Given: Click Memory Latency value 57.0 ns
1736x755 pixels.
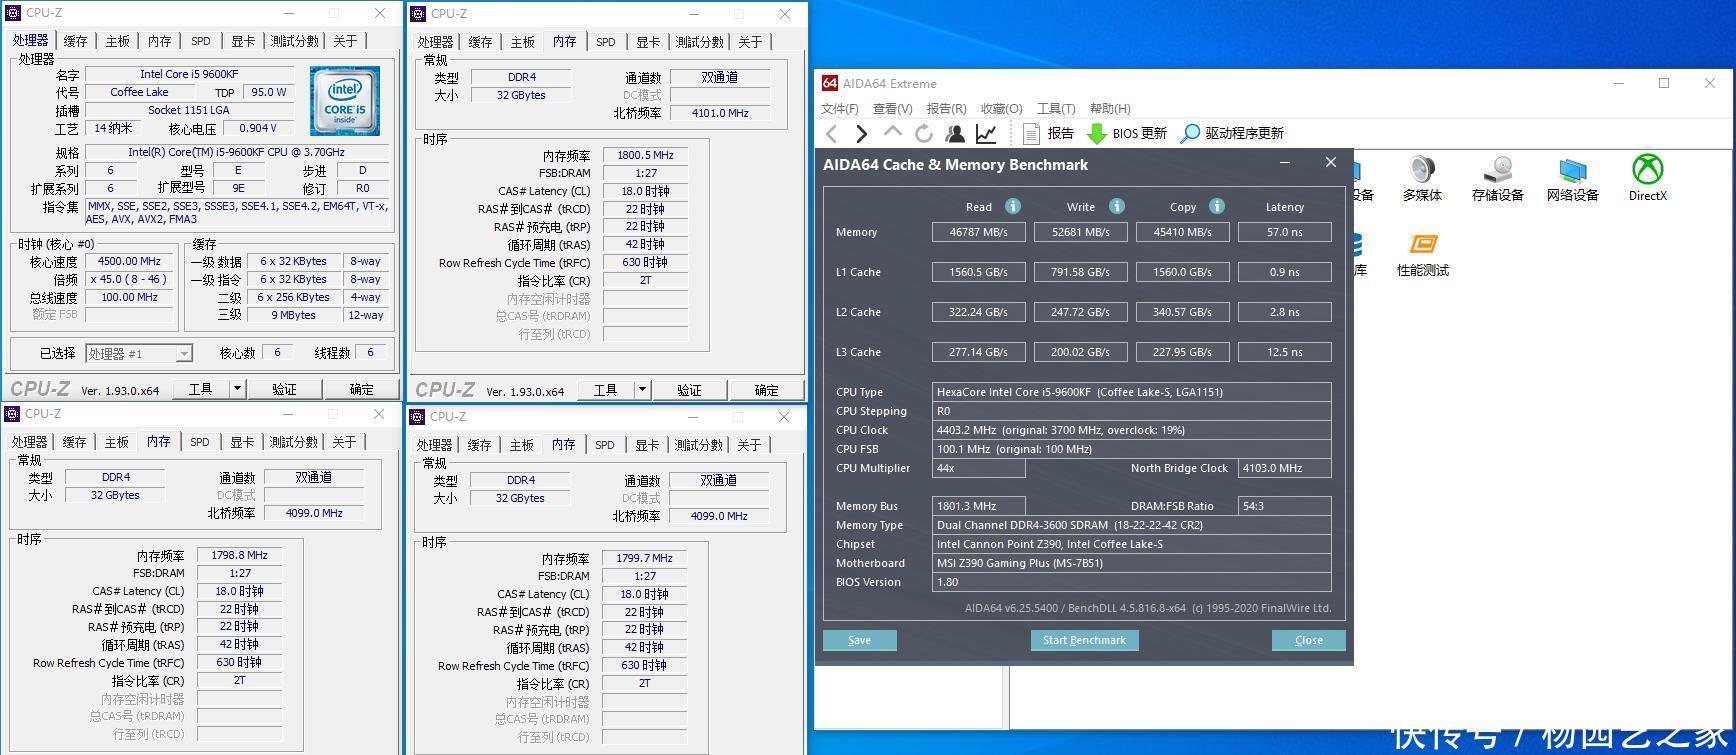Looking at the screenshot, I should tap(1284, 232).
